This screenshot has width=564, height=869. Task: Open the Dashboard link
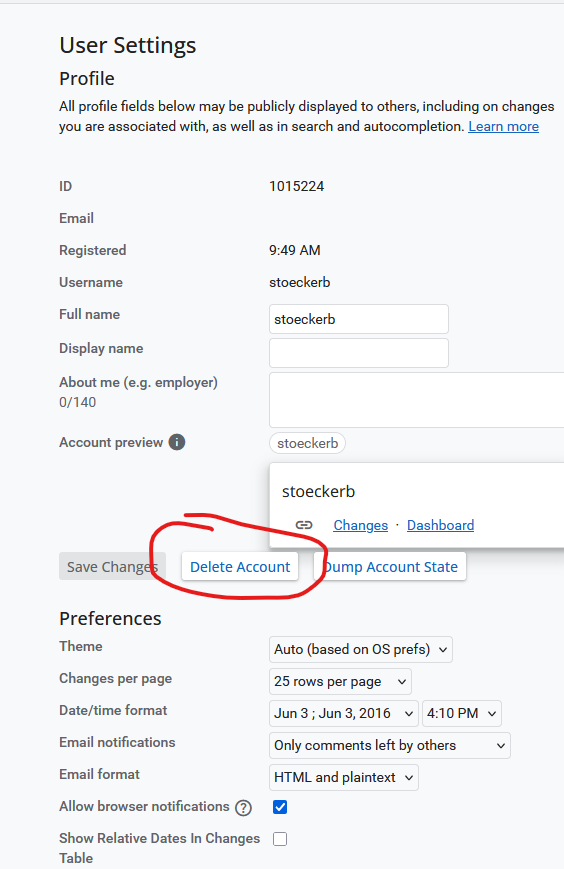tap(440, 525)
